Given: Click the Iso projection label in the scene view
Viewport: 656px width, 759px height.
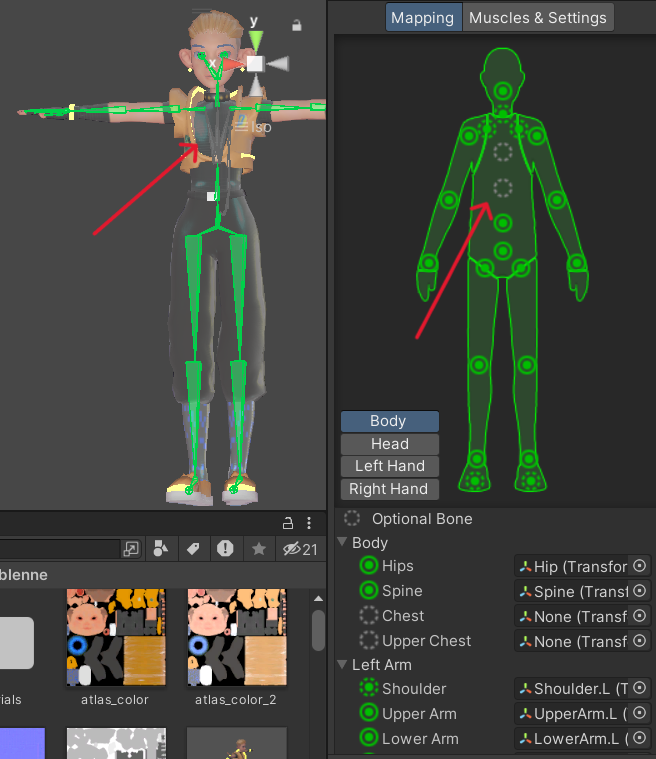Looking at the screenshot, I should coord(260,127).
